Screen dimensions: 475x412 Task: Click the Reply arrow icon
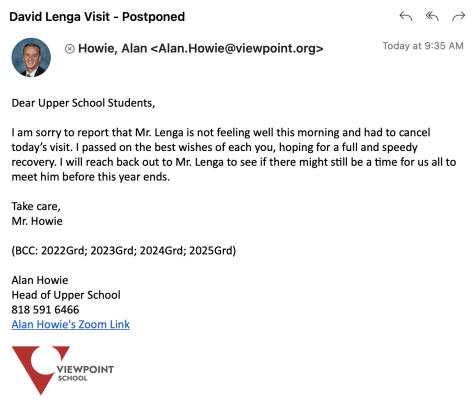point(406,16)
